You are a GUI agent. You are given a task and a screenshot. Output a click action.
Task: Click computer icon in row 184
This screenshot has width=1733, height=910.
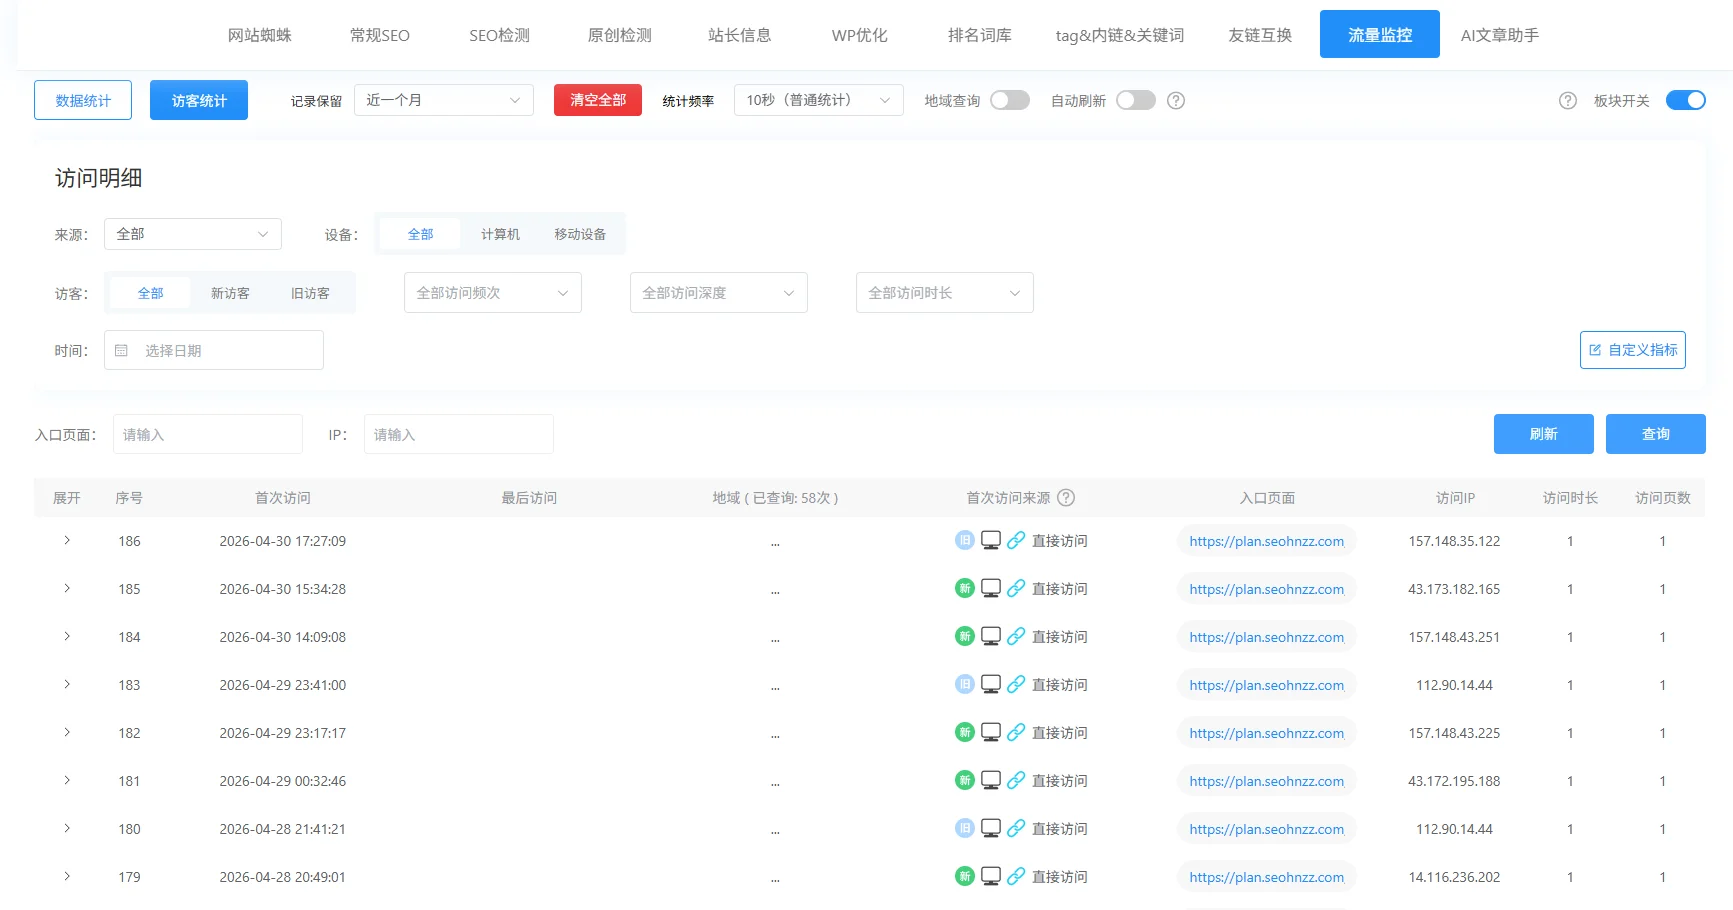click(991, 636)
